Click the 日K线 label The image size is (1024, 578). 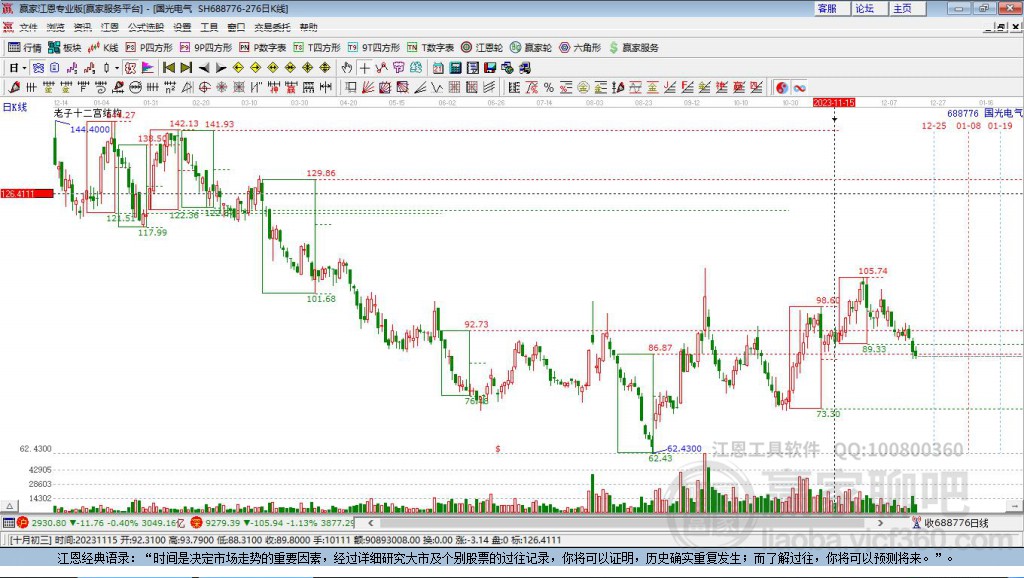click(15, 107)
